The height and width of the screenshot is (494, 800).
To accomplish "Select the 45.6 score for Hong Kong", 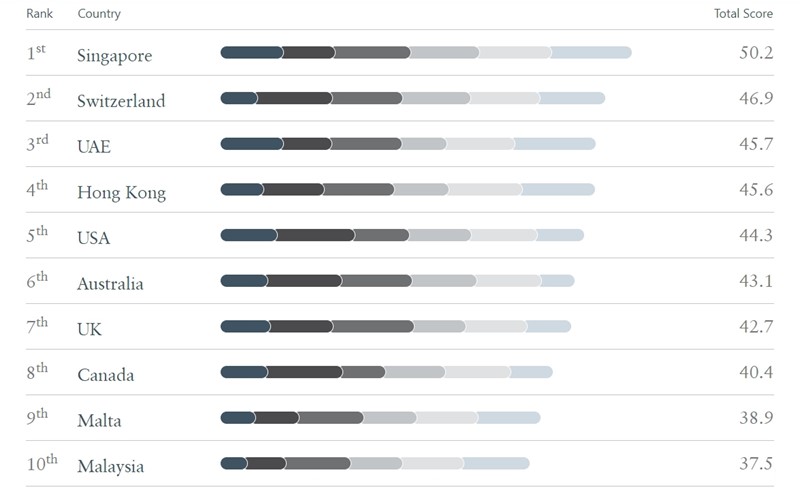I will tap(755, 190).
